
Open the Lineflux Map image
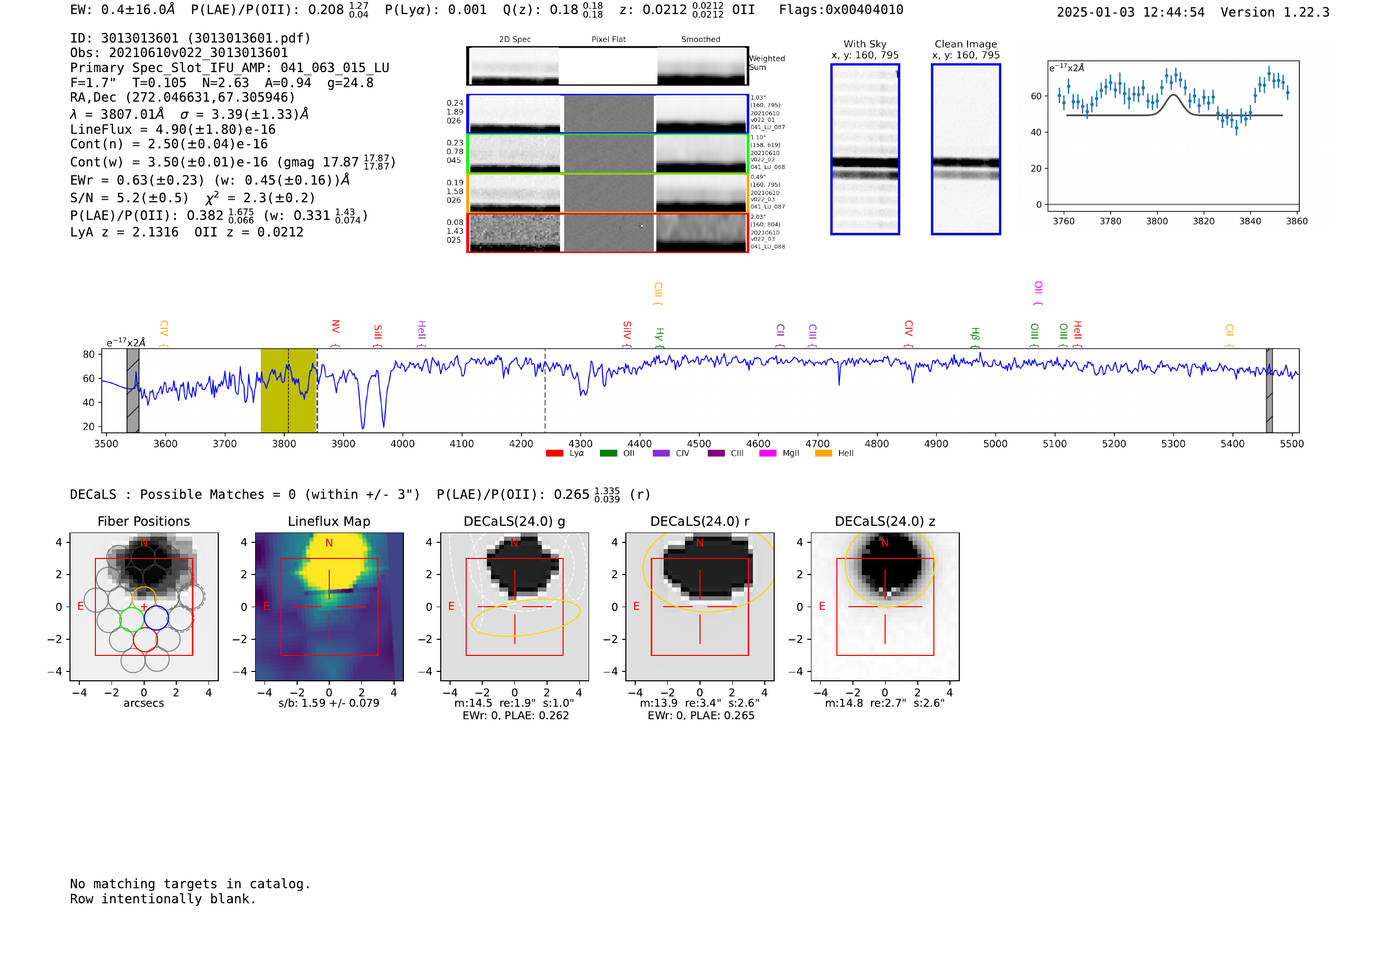click(x=329, y=606)
